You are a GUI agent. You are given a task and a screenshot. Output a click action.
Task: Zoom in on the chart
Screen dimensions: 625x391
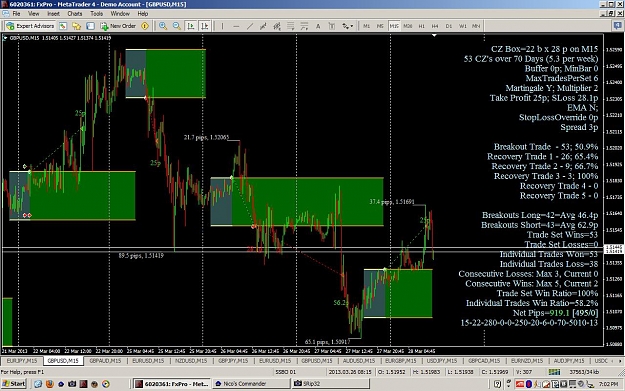pyautogui.click(x=163, y=26)
